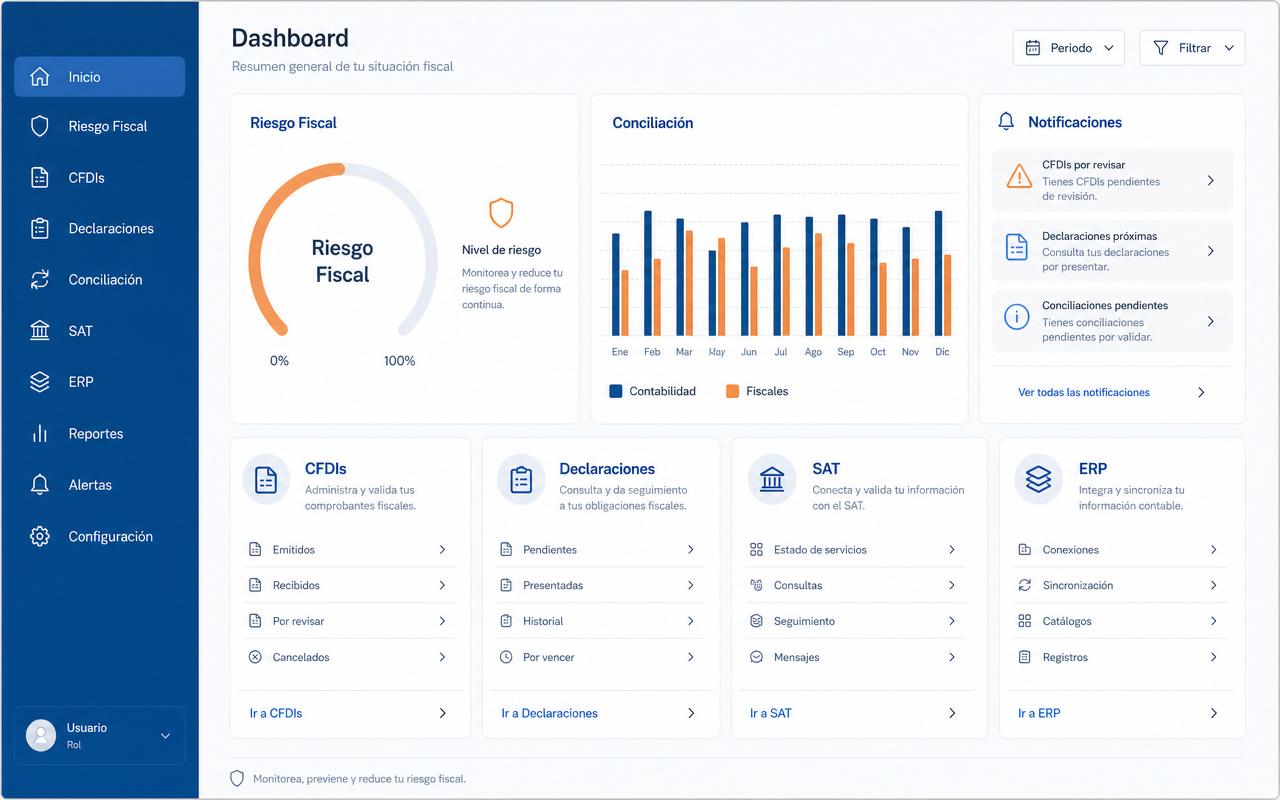Open Presentadas in the Declaraciones card
The height and width of the screenshot is (800, 1280).
598,585
